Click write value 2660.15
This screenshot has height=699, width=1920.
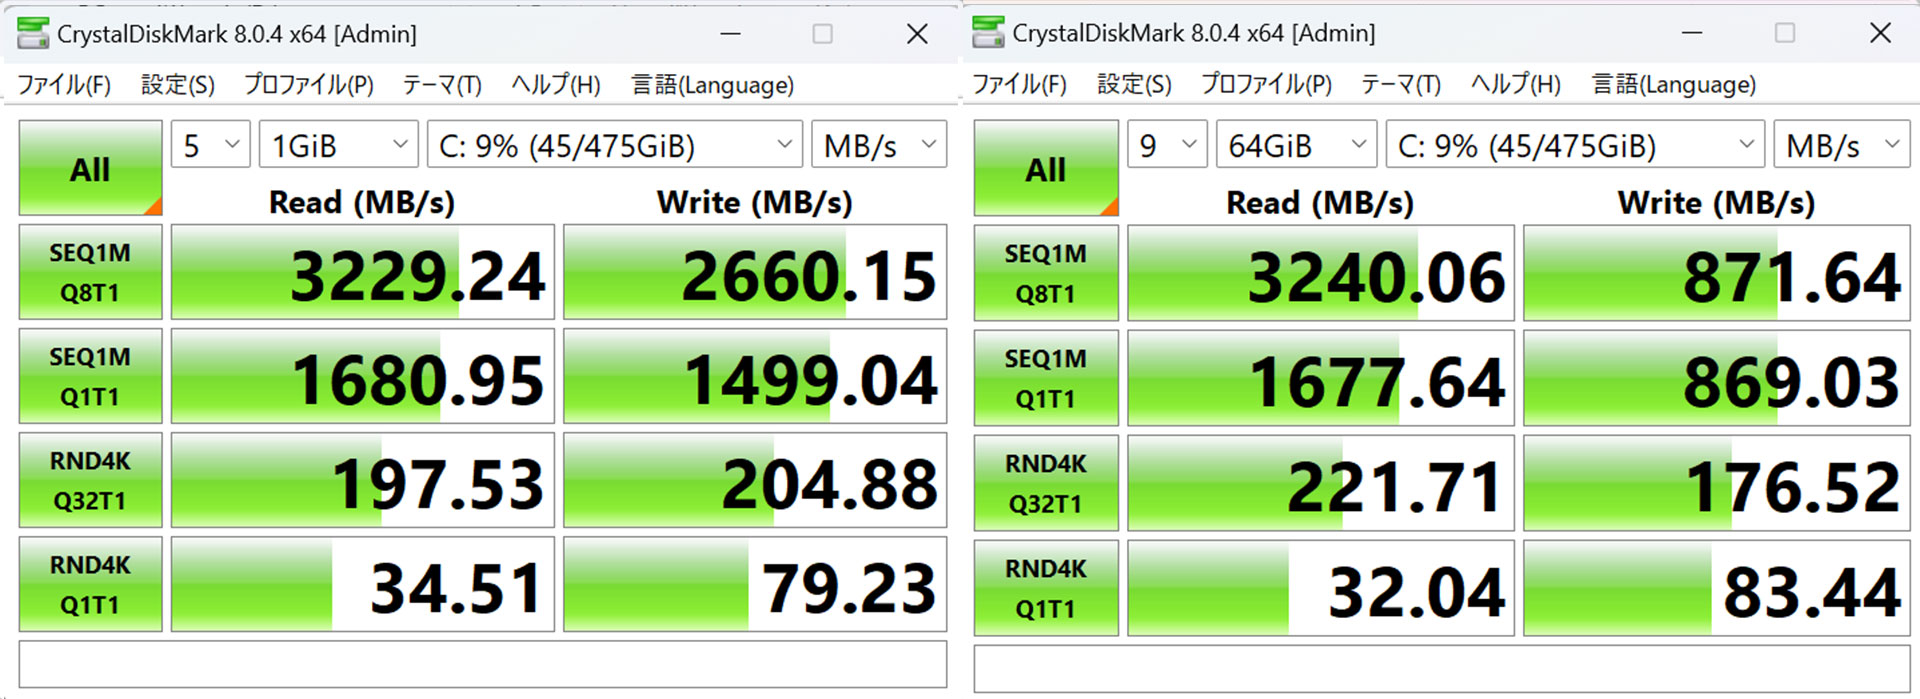coord(755,272)
